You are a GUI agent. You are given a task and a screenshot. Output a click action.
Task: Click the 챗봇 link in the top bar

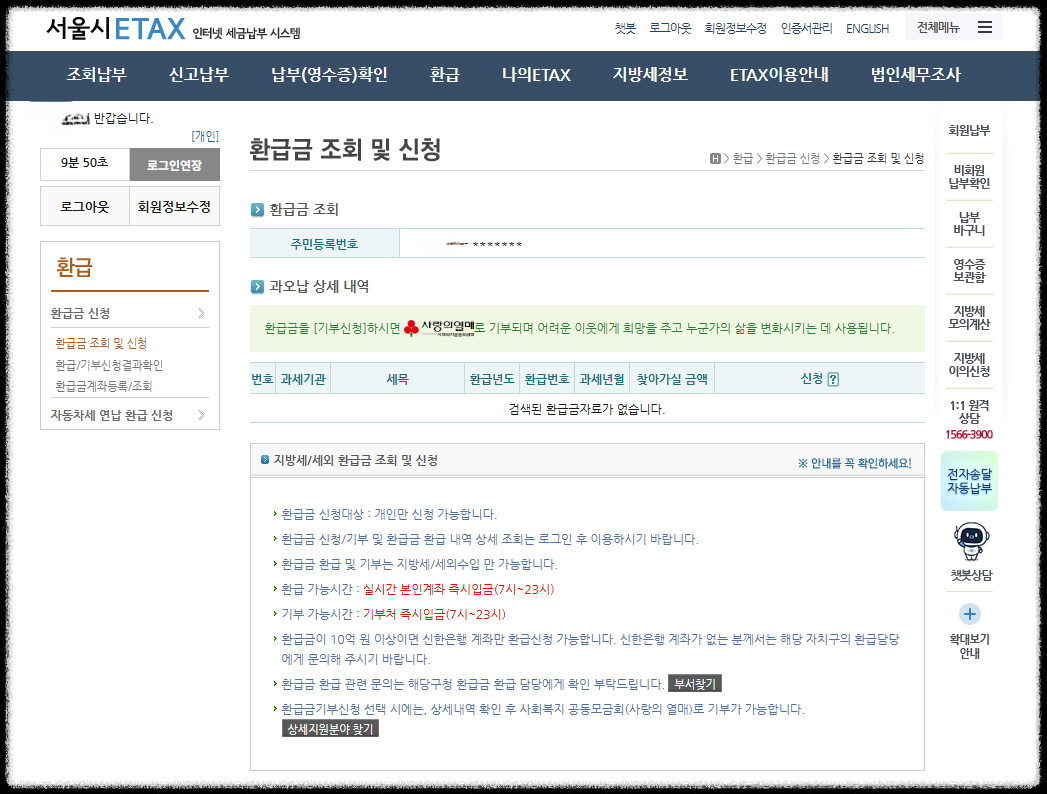coord(625,28)
